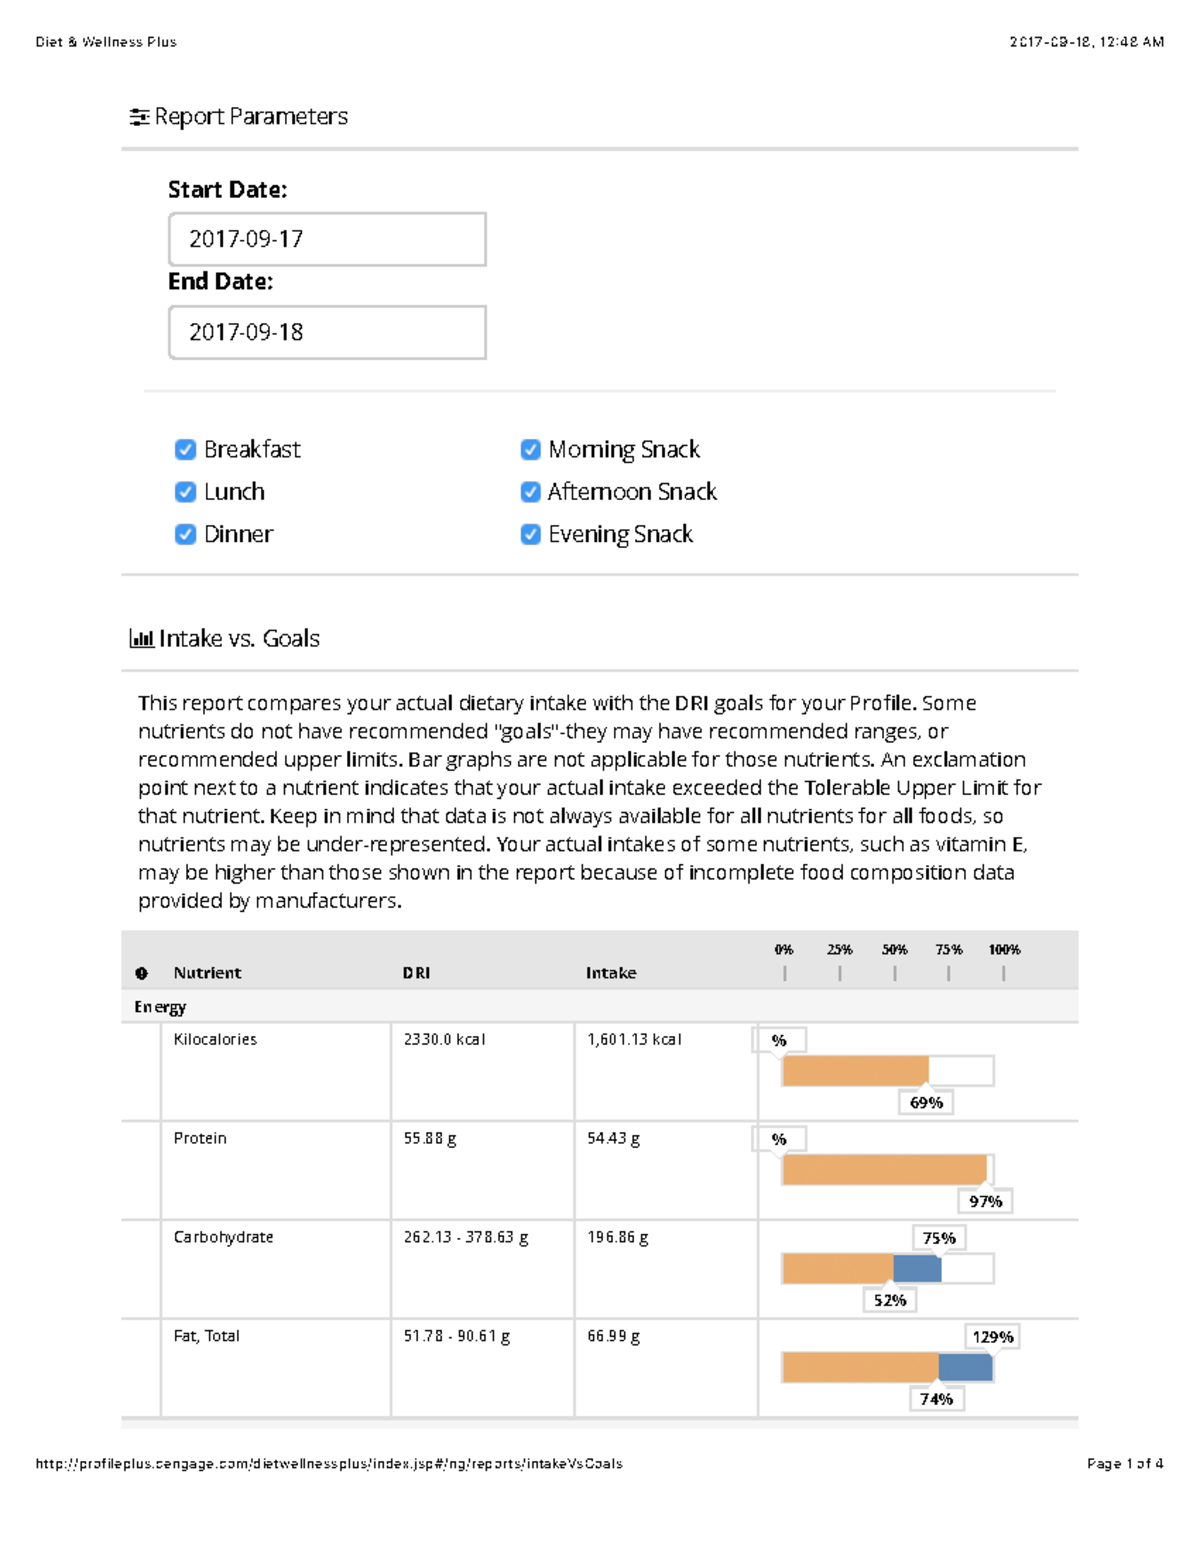The image size is (1200, 1553).
Task: Click the info icon in the nutrient table header
Action: click(x=140, y=972)
